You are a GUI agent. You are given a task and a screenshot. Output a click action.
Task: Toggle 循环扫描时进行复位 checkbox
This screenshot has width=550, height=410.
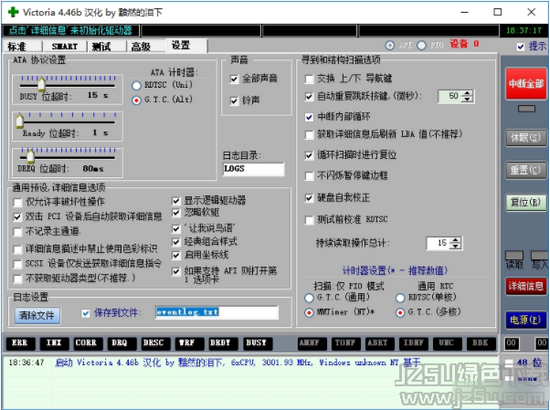[x=309, y=155]
